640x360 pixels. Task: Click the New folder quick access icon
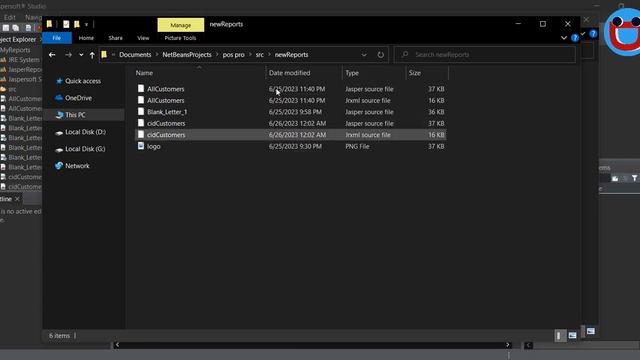click(x=77, y=24)
